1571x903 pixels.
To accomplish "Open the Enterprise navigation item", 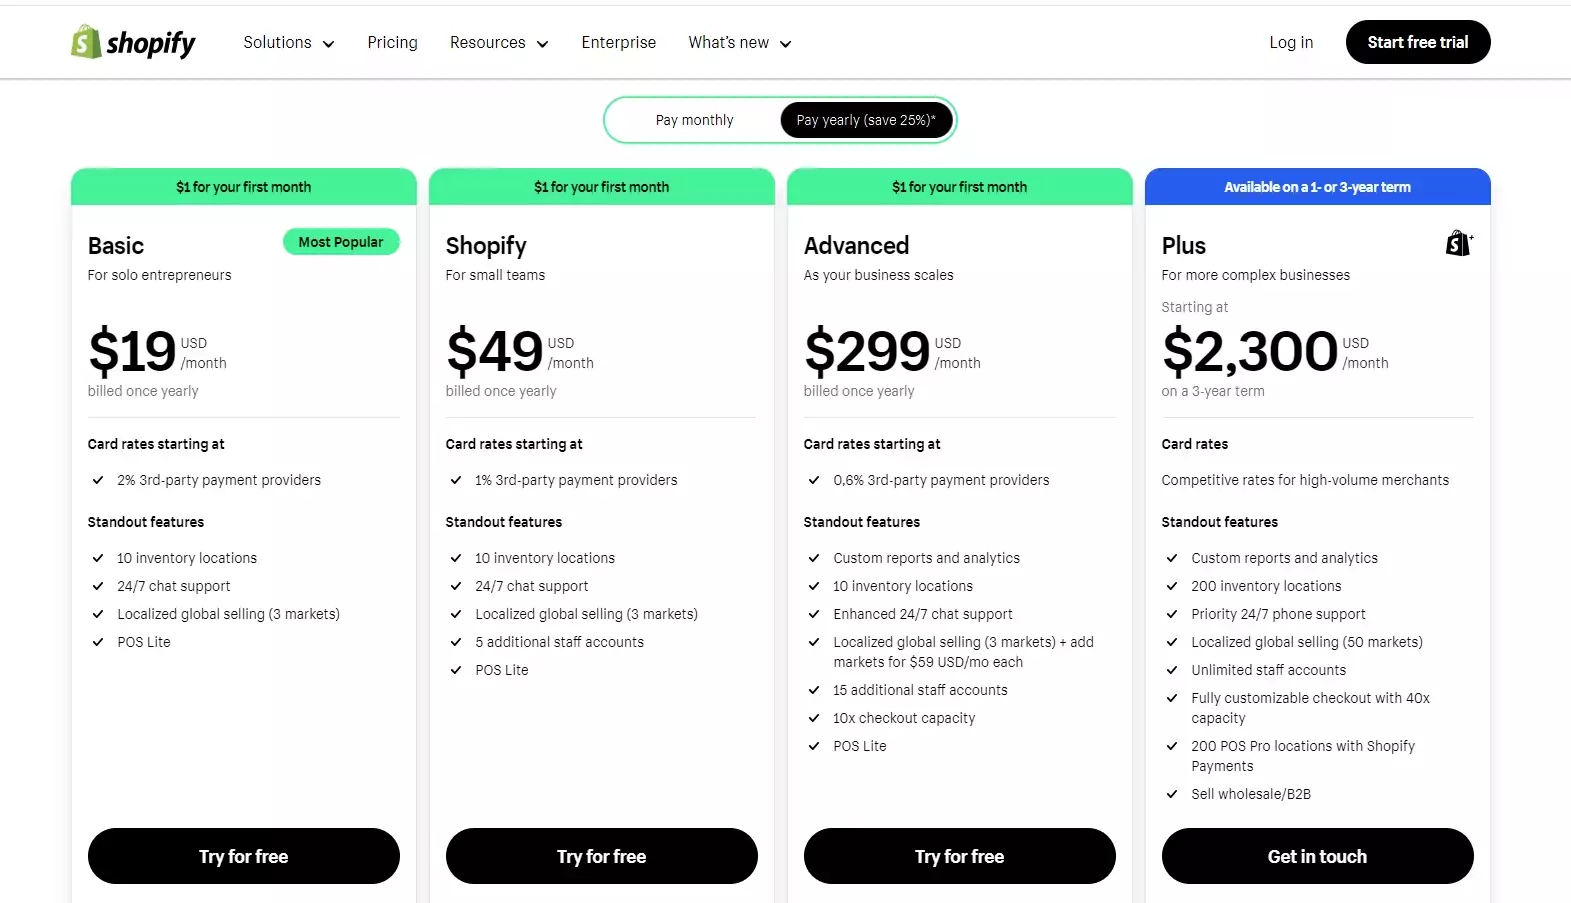I will 618,42.
